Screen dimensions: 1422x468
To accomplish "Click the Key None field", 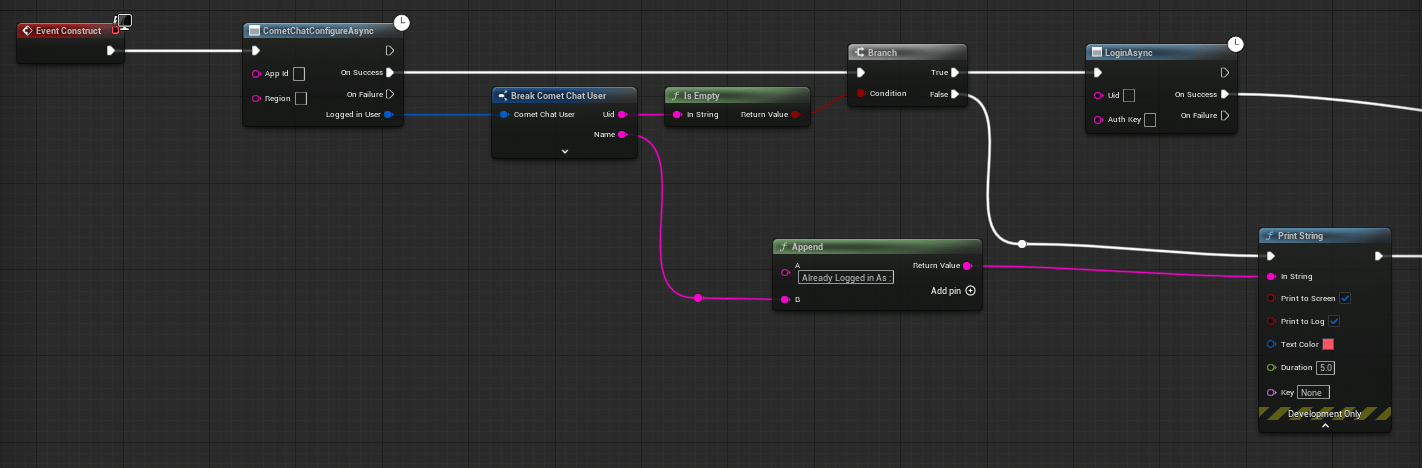I will (x=1313, y=392).
